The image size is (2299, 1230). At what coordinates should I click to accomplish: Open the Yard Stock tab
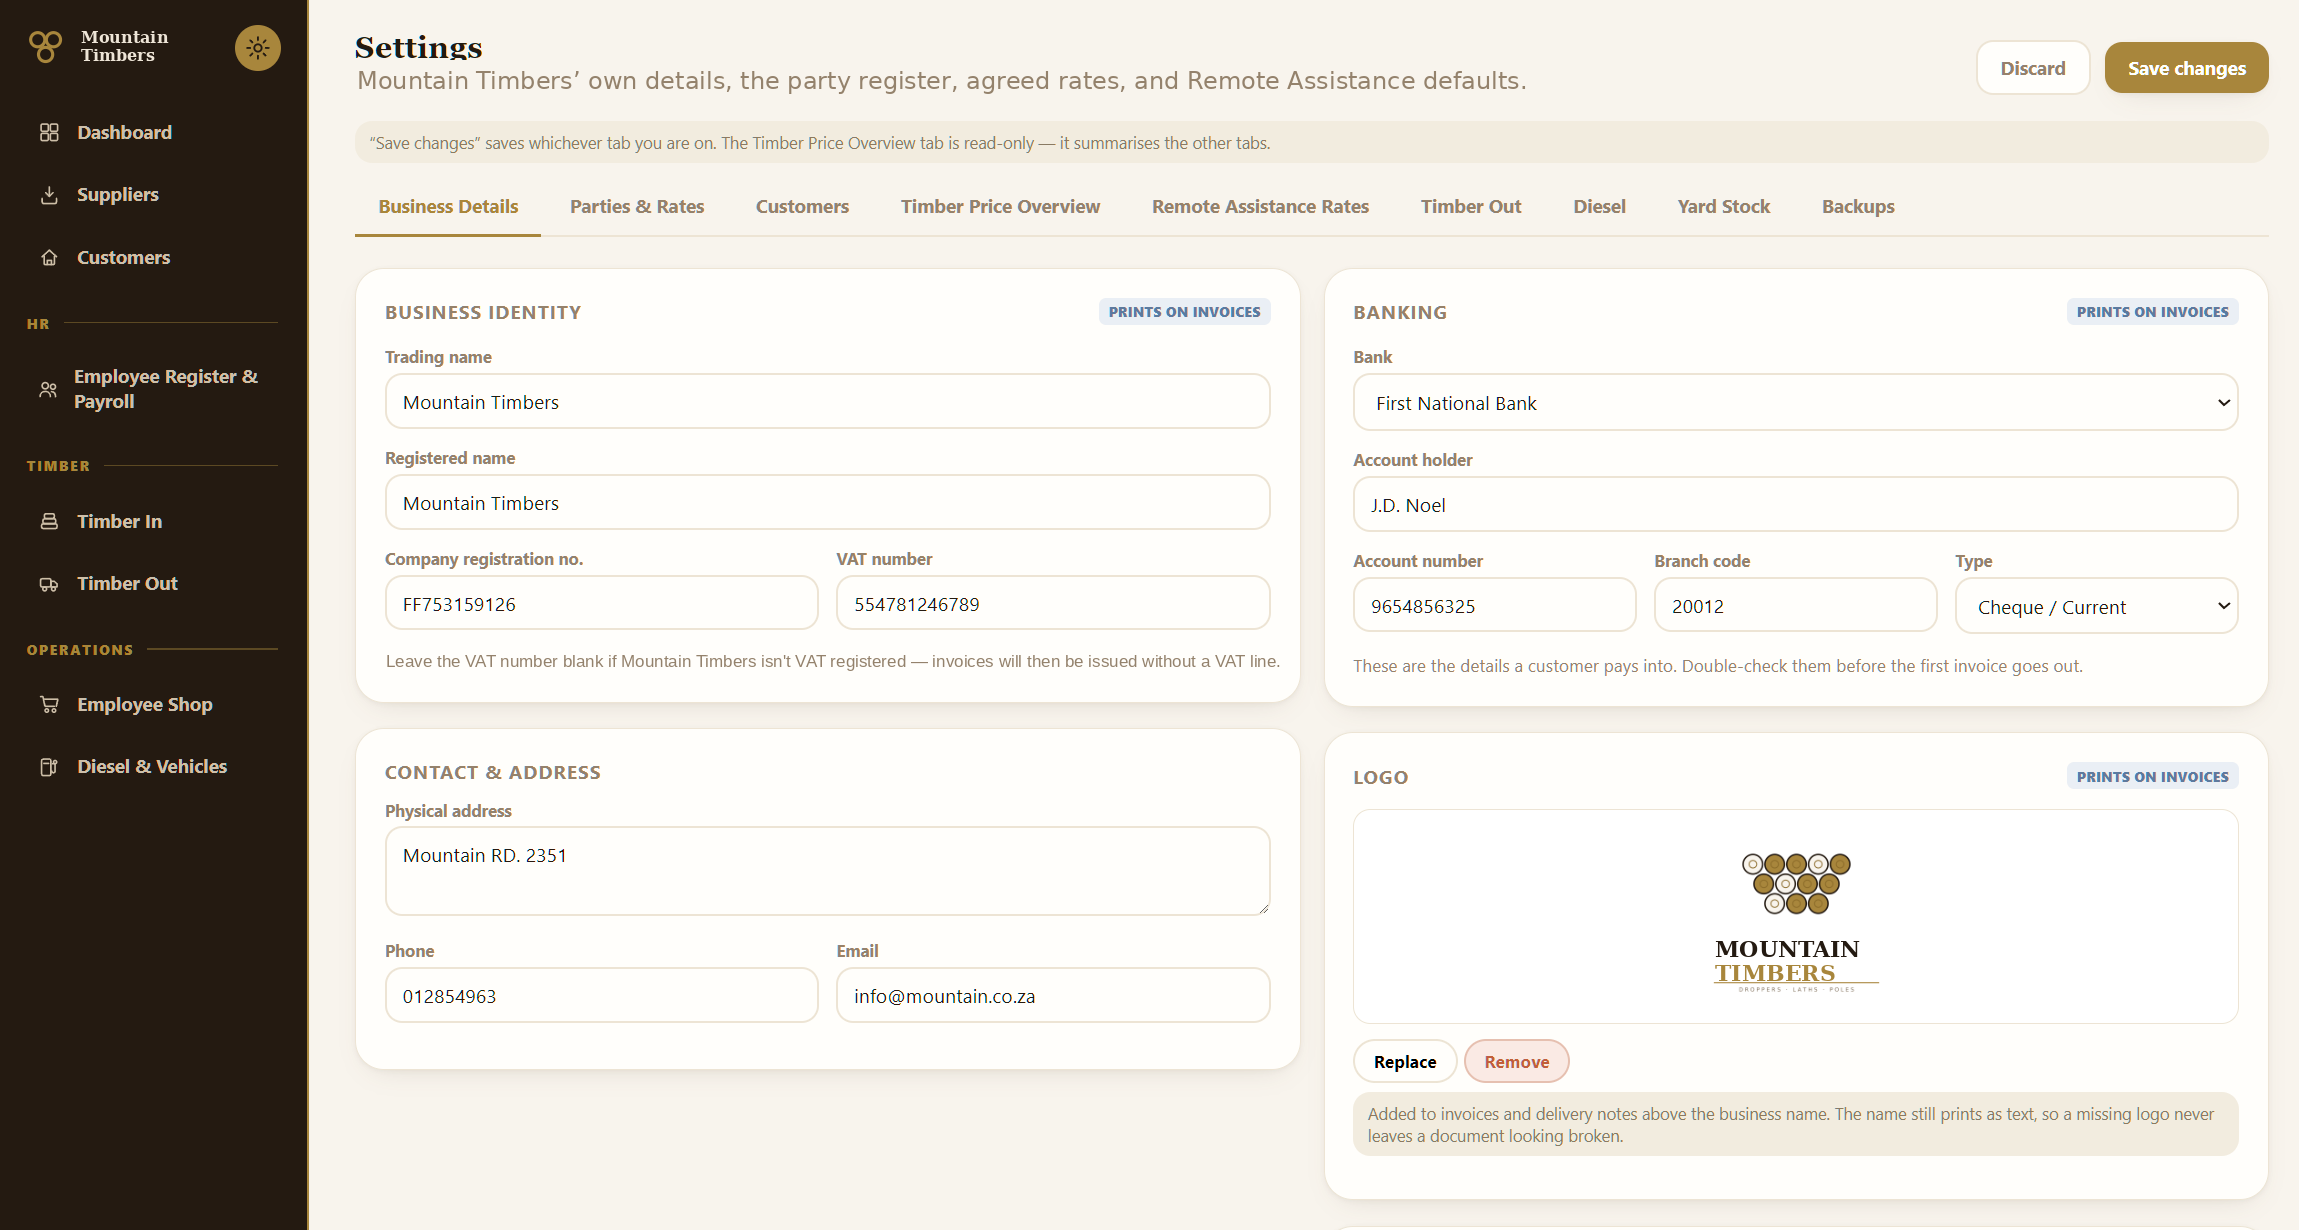point(1723,206)
